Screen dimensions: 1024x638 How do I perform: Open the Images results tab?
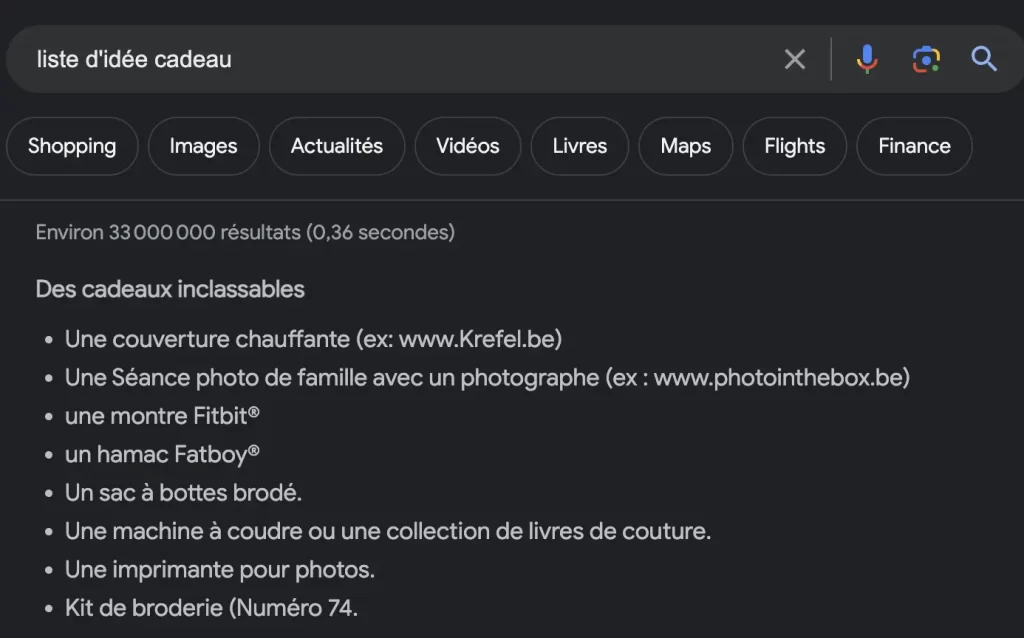[203, 146]
